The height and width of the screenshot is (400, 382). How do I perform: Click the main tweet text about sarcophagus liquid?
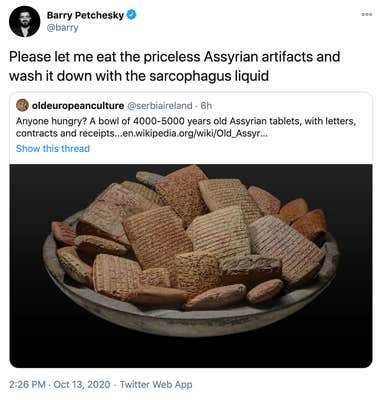pos(174,66)
